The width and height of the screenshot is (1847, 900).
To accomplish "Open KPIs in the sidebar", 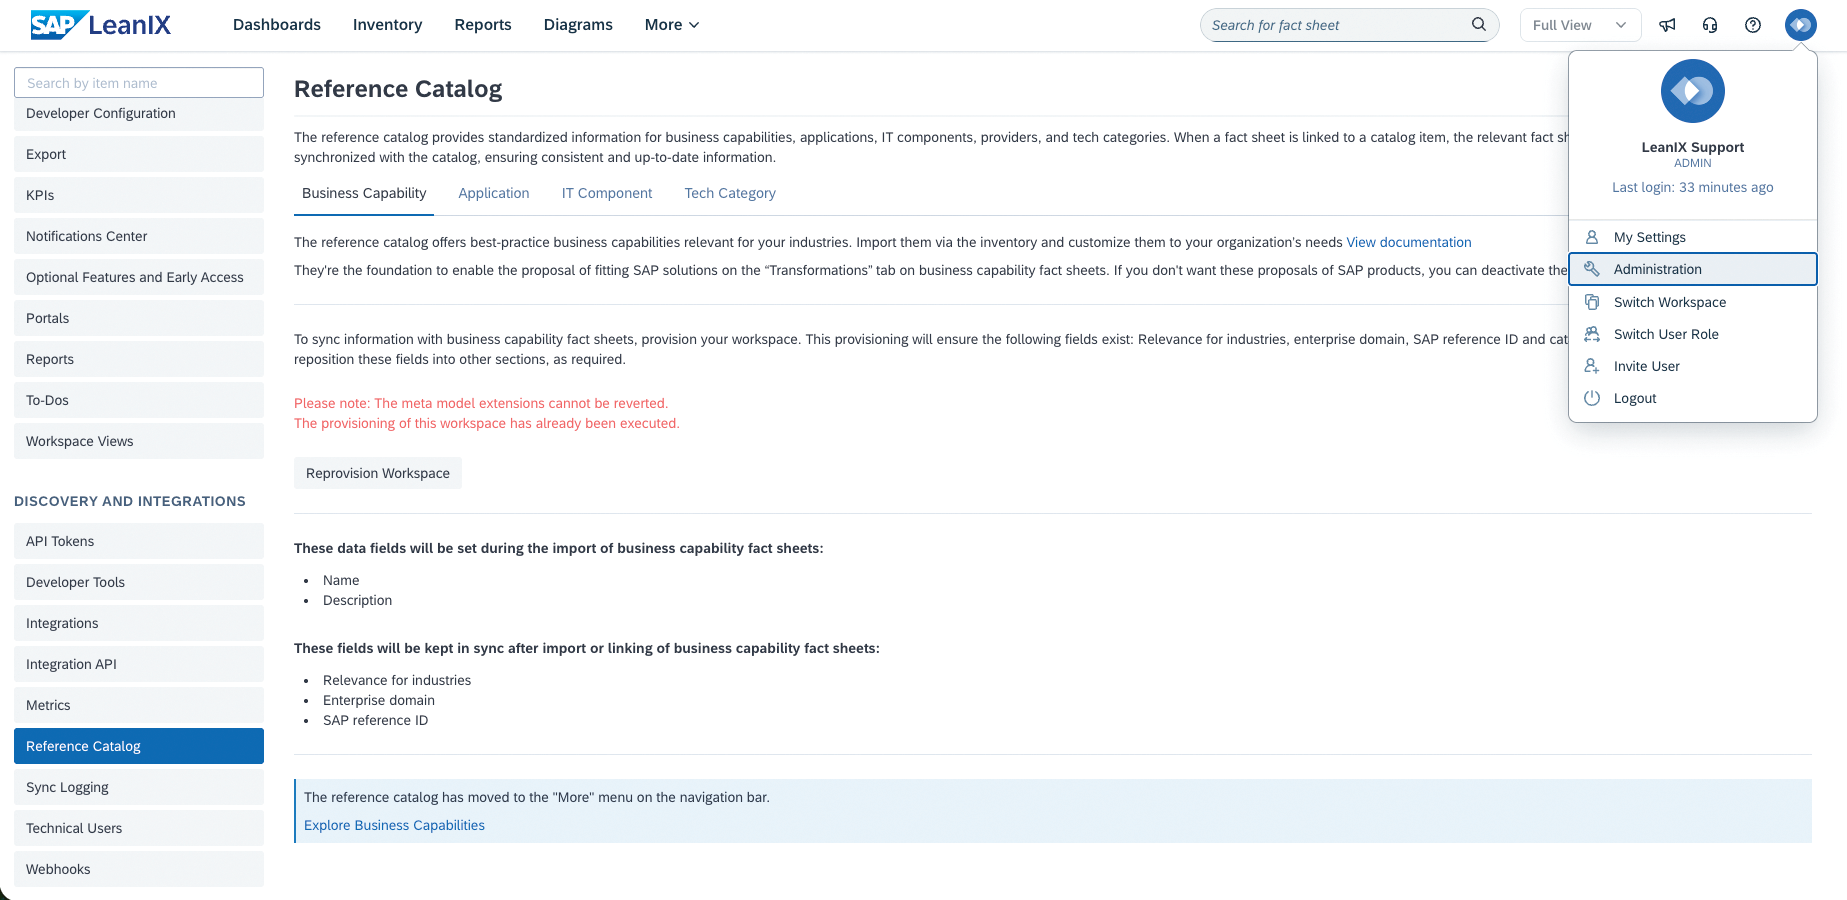I will 139,195.
